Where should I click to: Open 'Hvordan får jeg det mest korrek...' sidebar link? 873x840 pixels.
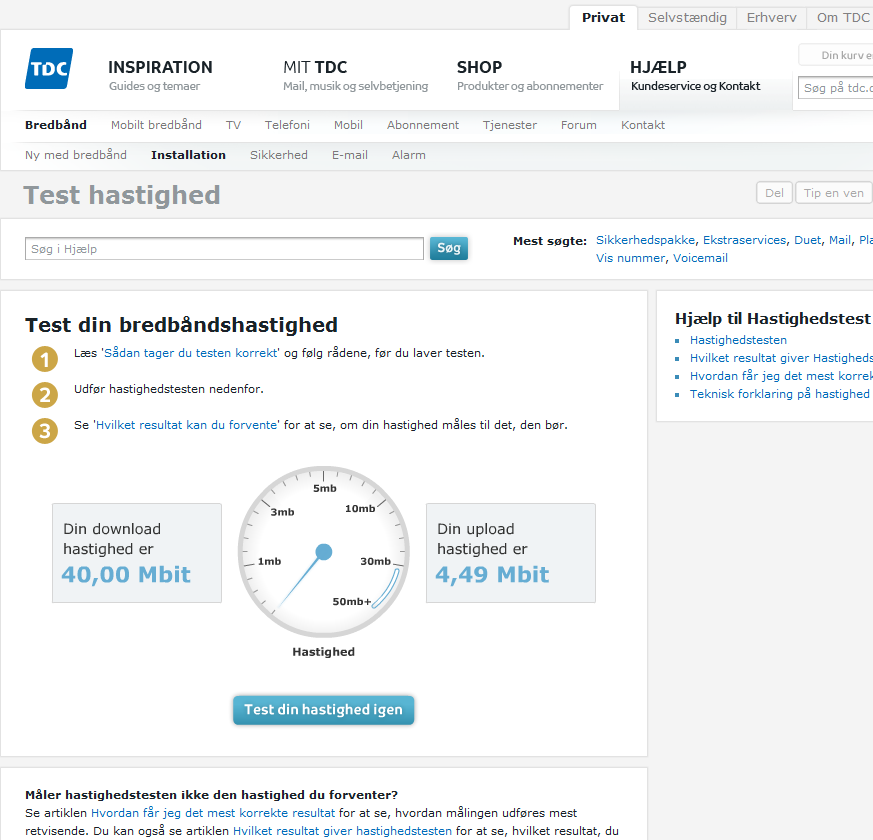point(781,376)
